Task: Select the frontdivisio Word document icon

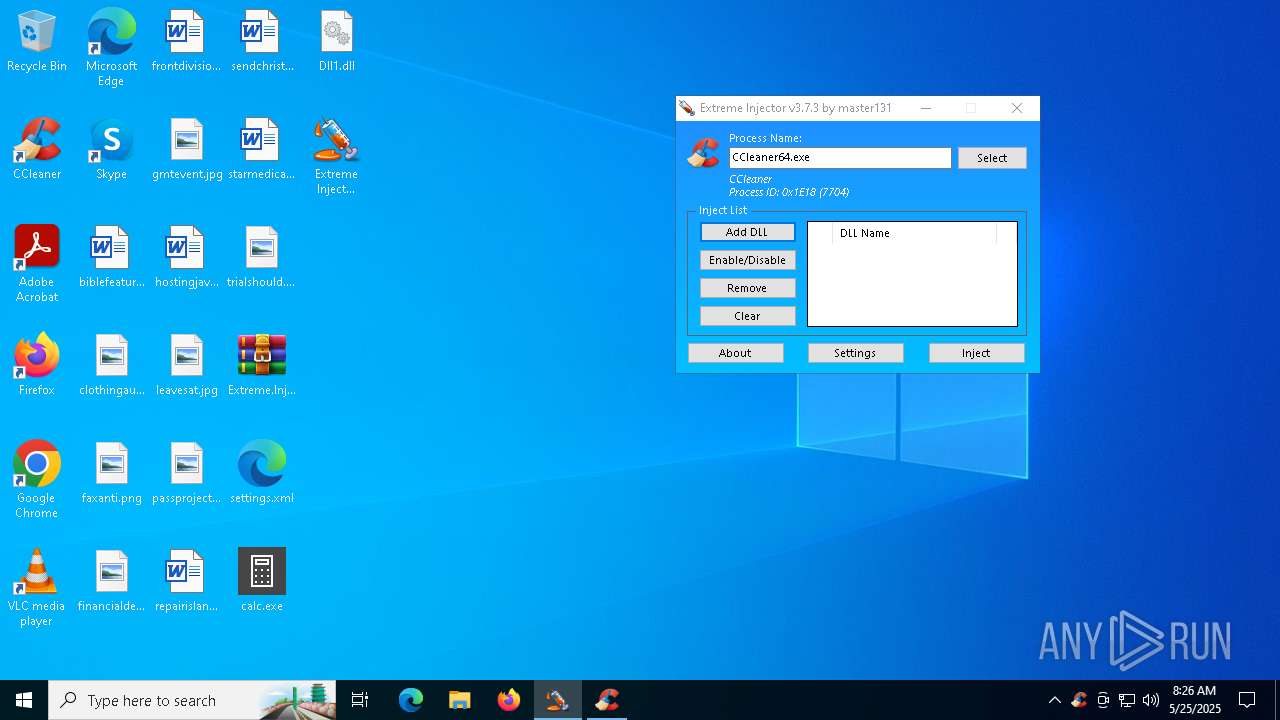Action: pos(186,42)
